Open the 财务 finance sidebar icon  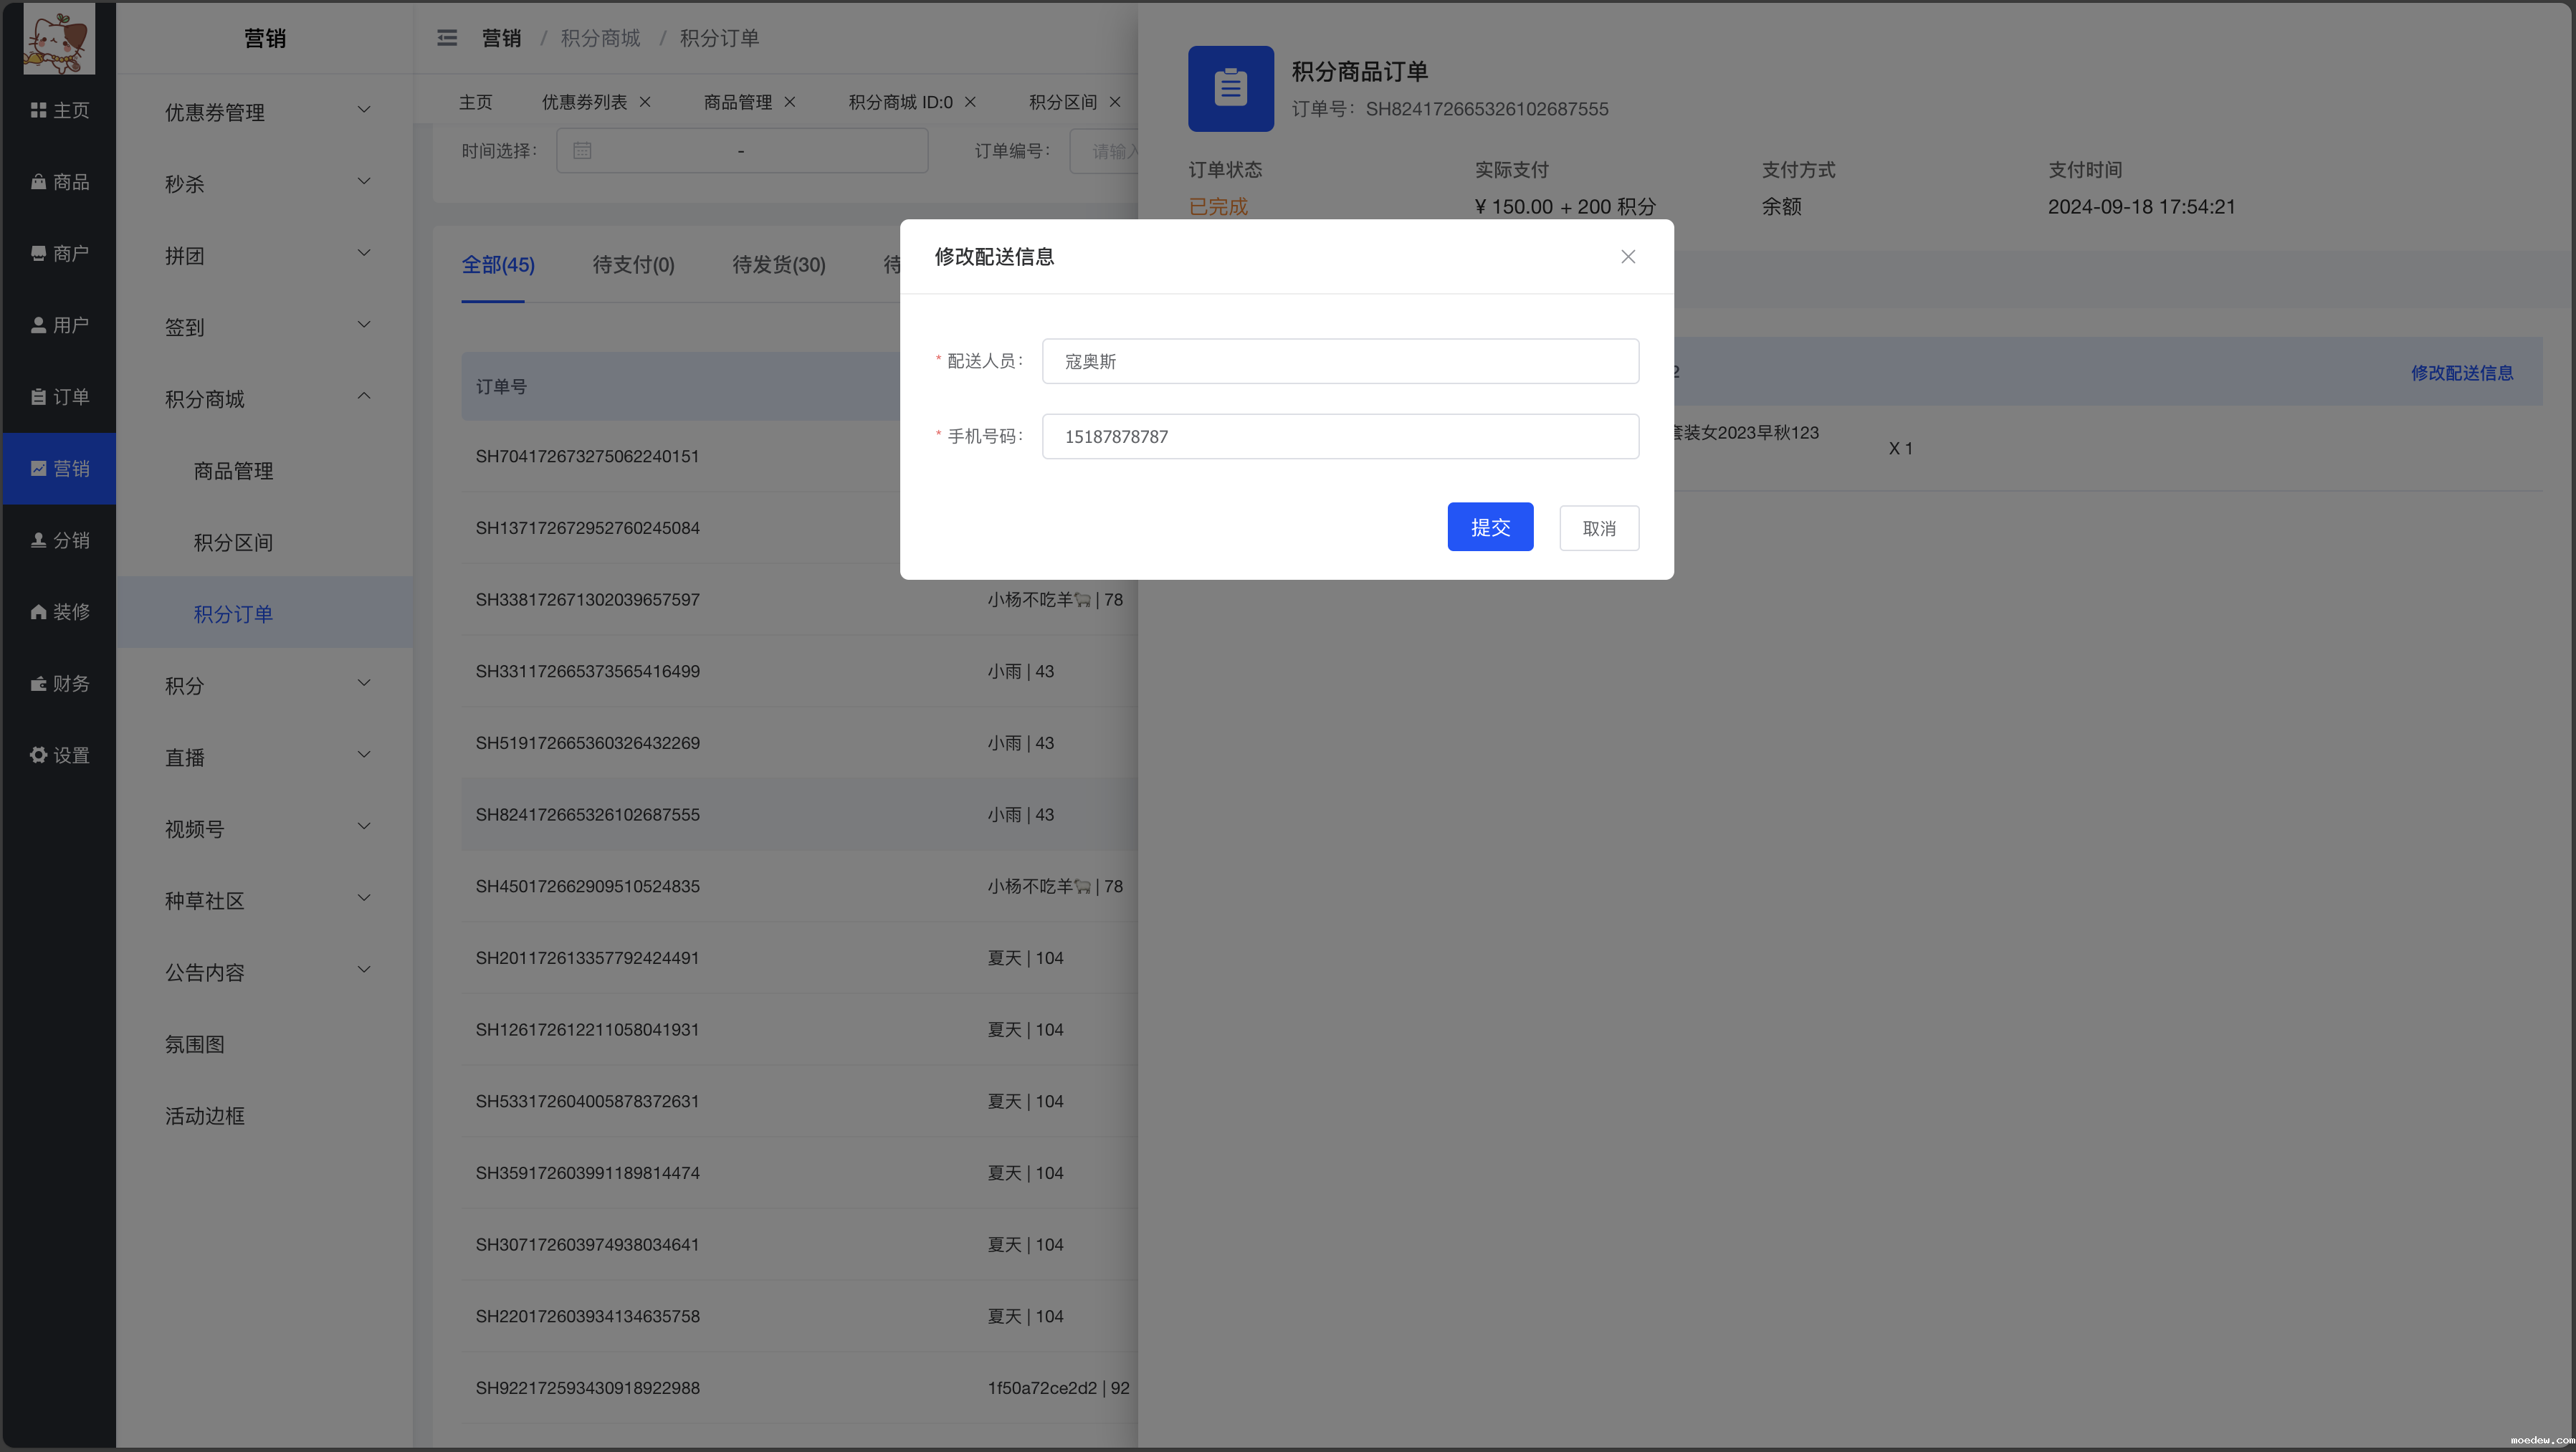(x=39, y=684)
